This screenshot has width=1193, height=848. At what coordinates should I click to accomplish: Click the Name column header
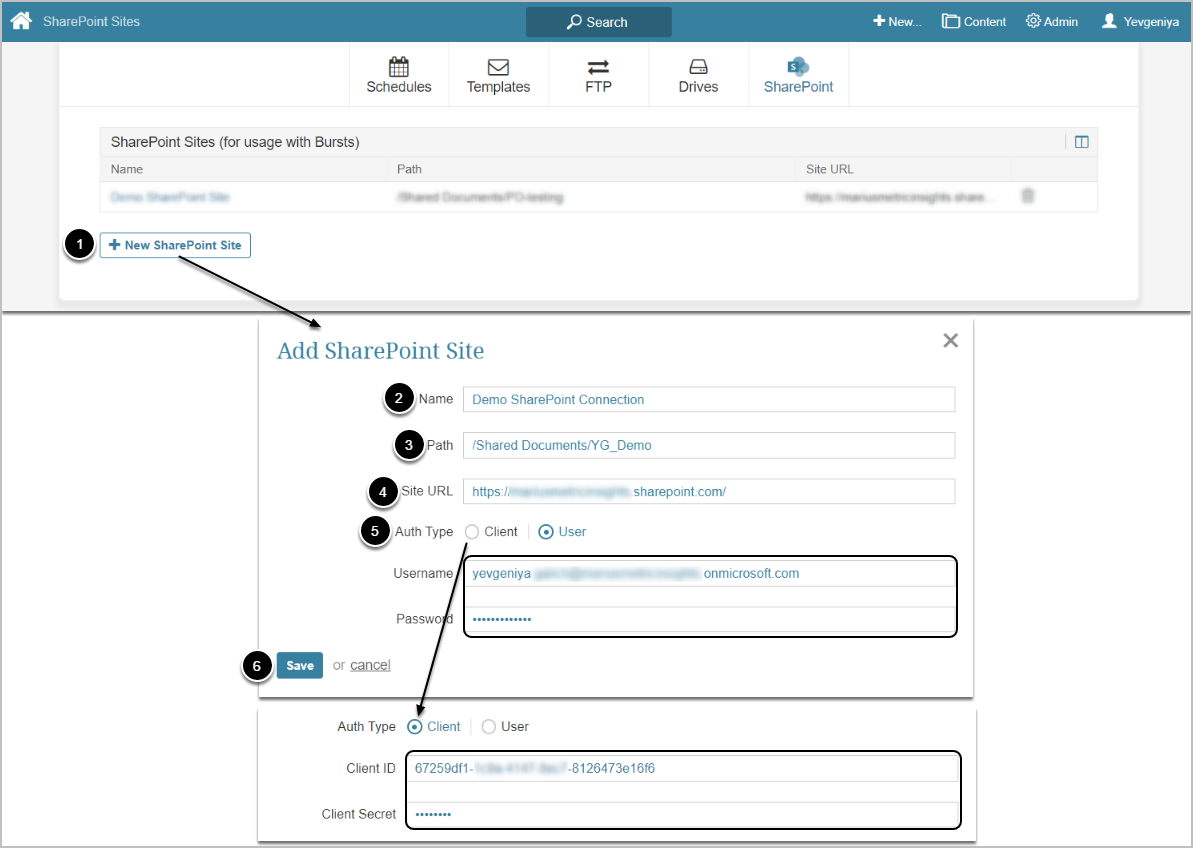127,169
